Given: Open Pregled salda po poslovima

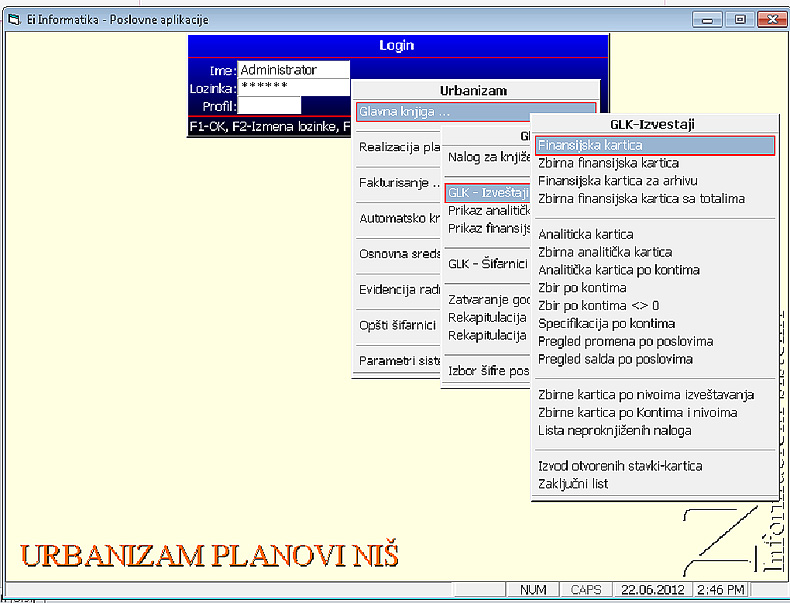Looking at the screenshot, I should coord(615,359).
